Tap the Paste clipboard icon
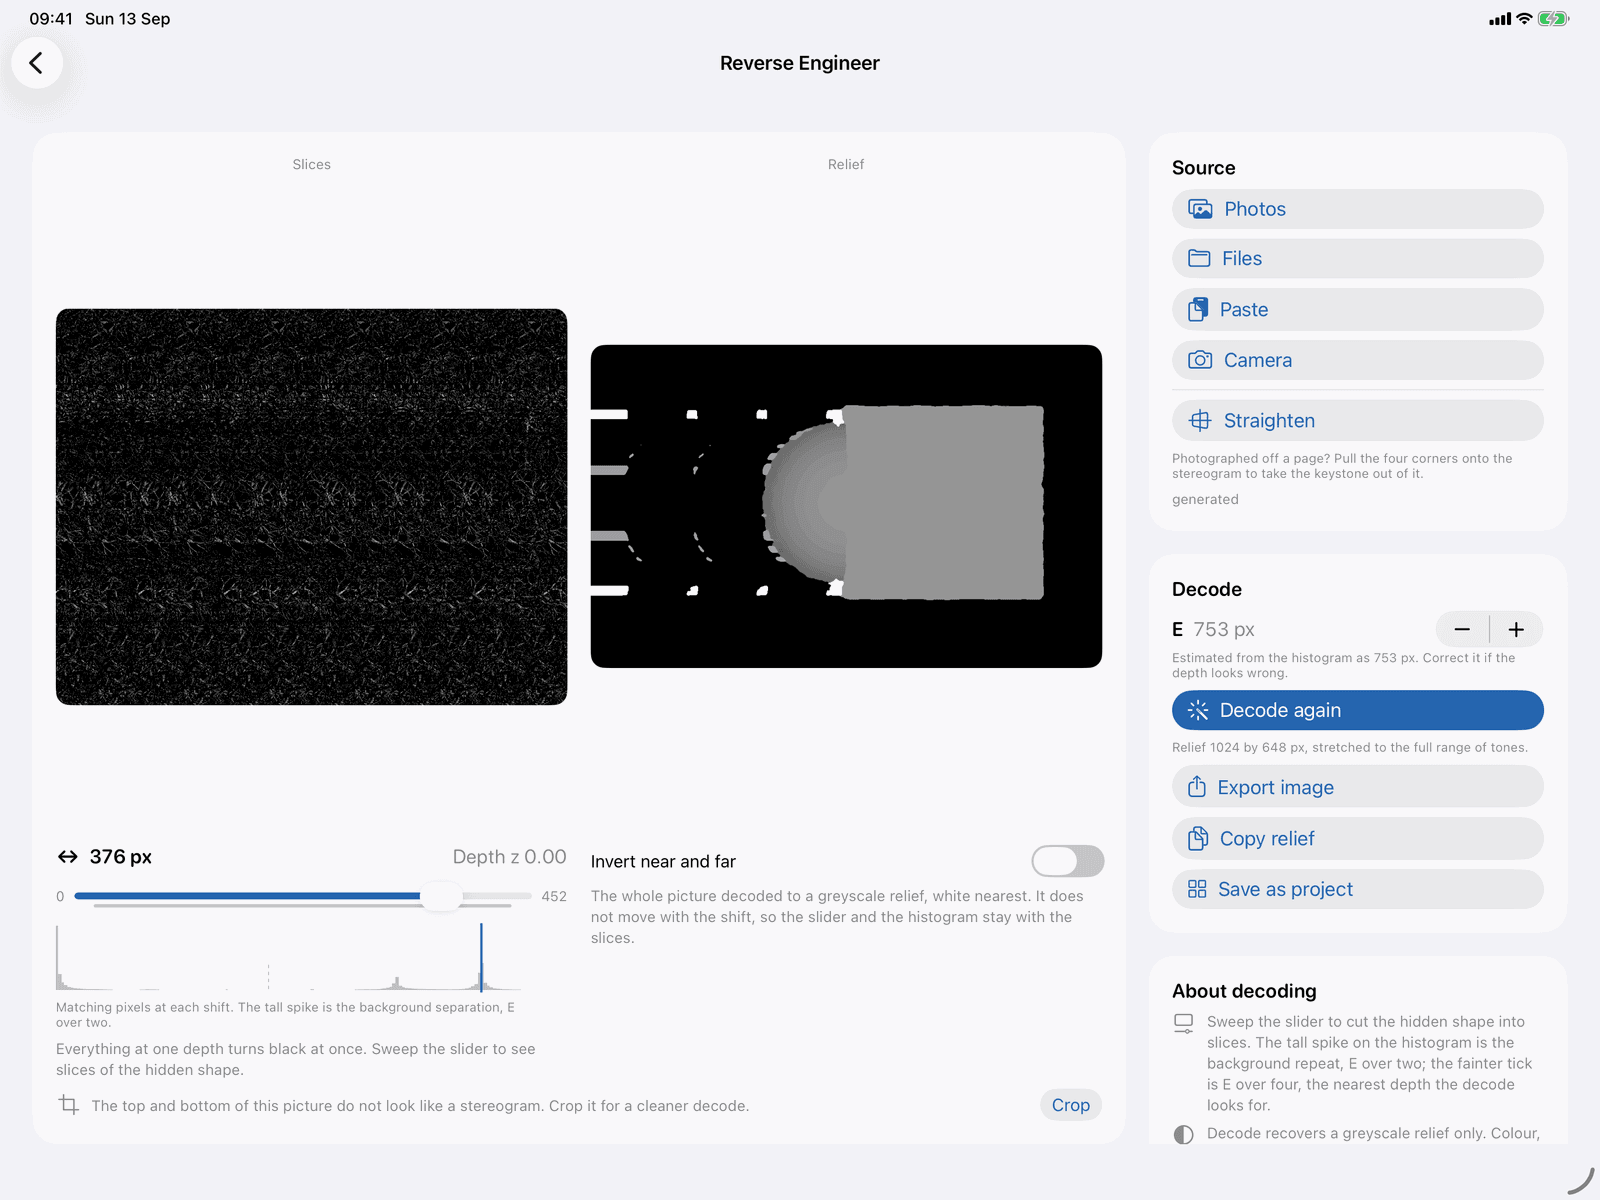1600x1200 pixels. [1198, 310]
